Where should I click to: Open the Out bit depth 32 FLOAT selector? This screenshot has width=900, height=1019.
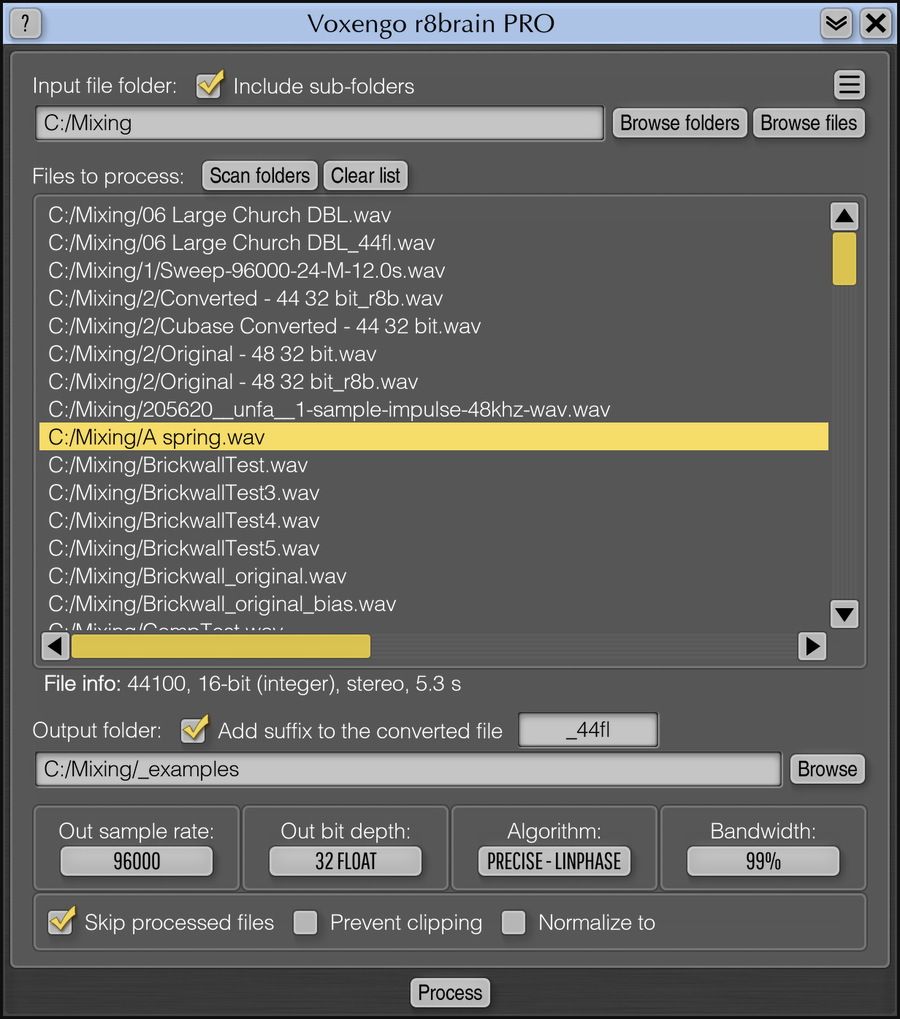[345, 861]
